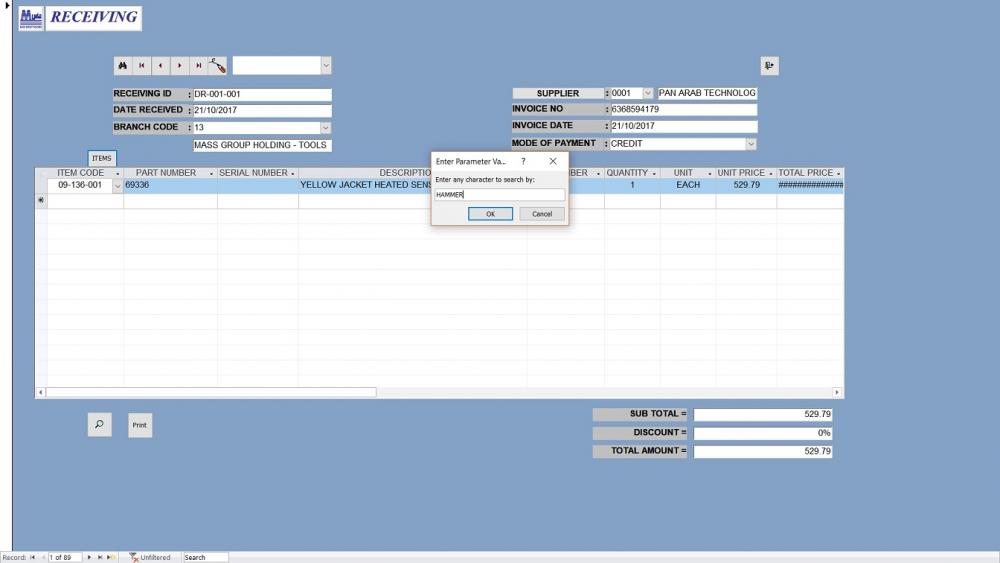Image resolution: width=1000 pixels, height=563 pixels.
Task: Click the grid scrollbar left arrow
Action: [x=41, y=392]
